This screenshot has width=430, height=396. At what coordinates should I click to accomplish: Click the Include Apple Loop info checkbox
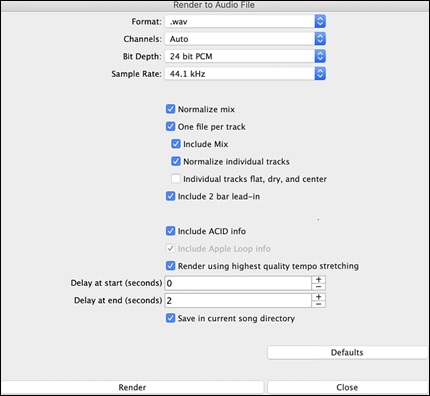[x=170, y=248]
